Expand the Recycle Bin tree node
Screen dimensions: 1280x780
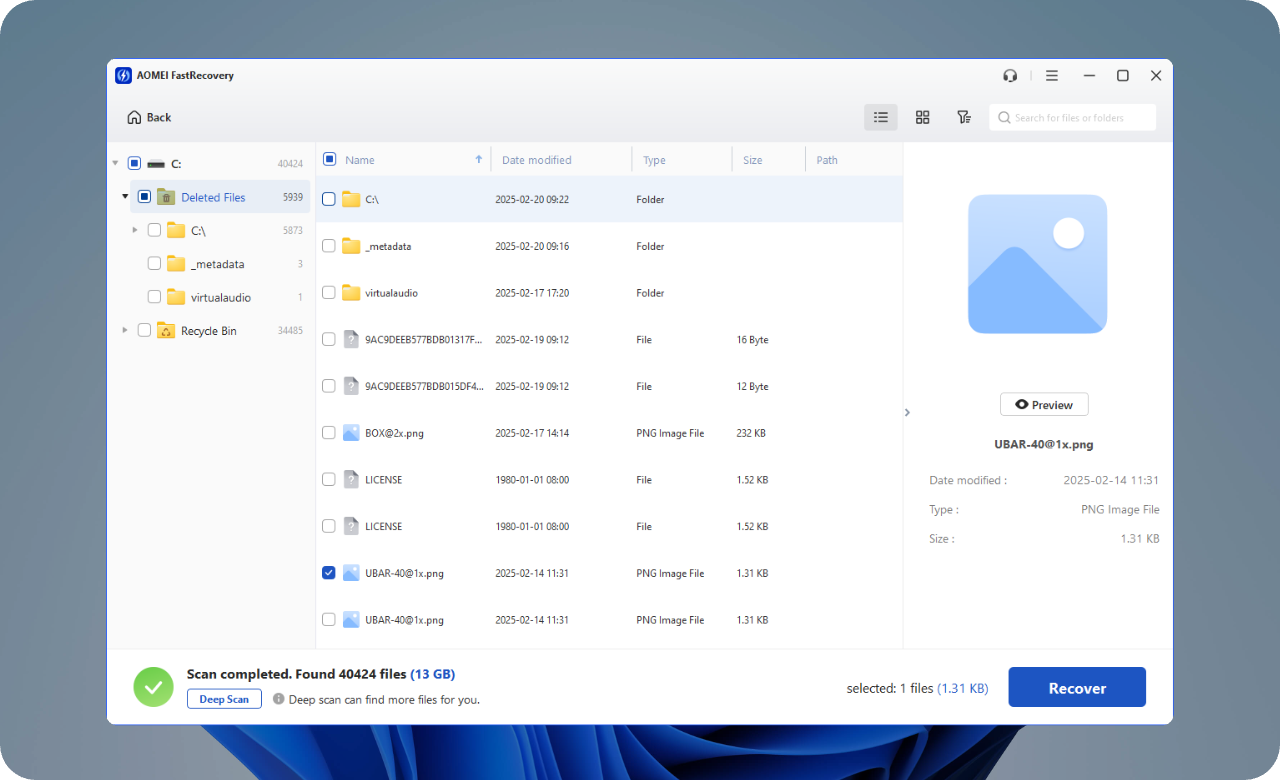(x=125, y=331)
